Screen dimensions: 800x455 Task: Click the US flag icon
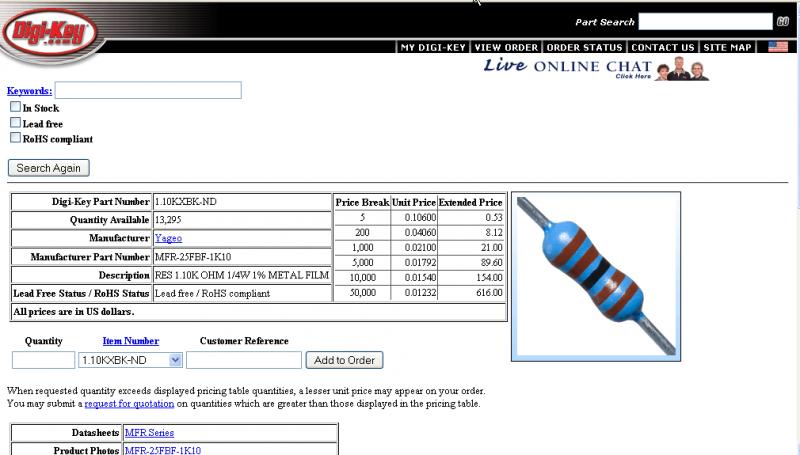777,47
